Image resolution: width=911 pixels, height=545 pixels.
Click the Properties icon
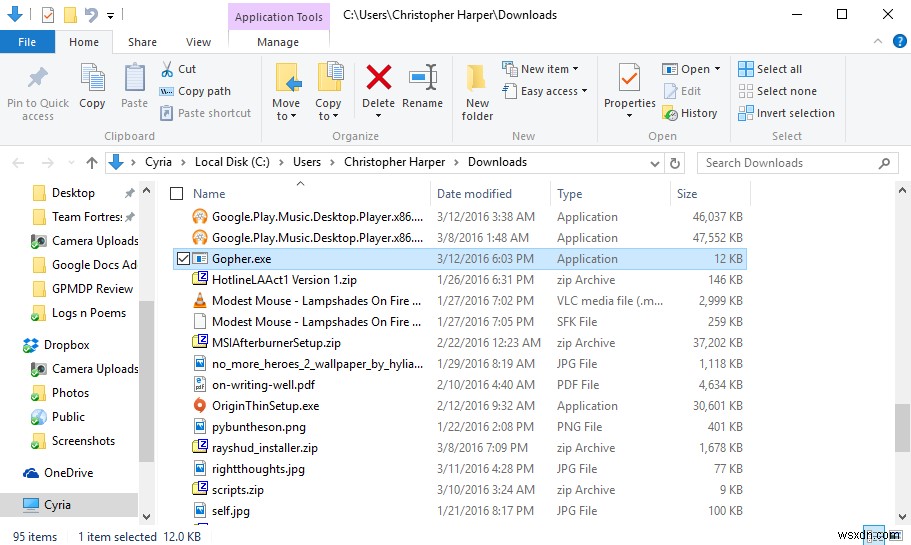click(x=629, y=78)
